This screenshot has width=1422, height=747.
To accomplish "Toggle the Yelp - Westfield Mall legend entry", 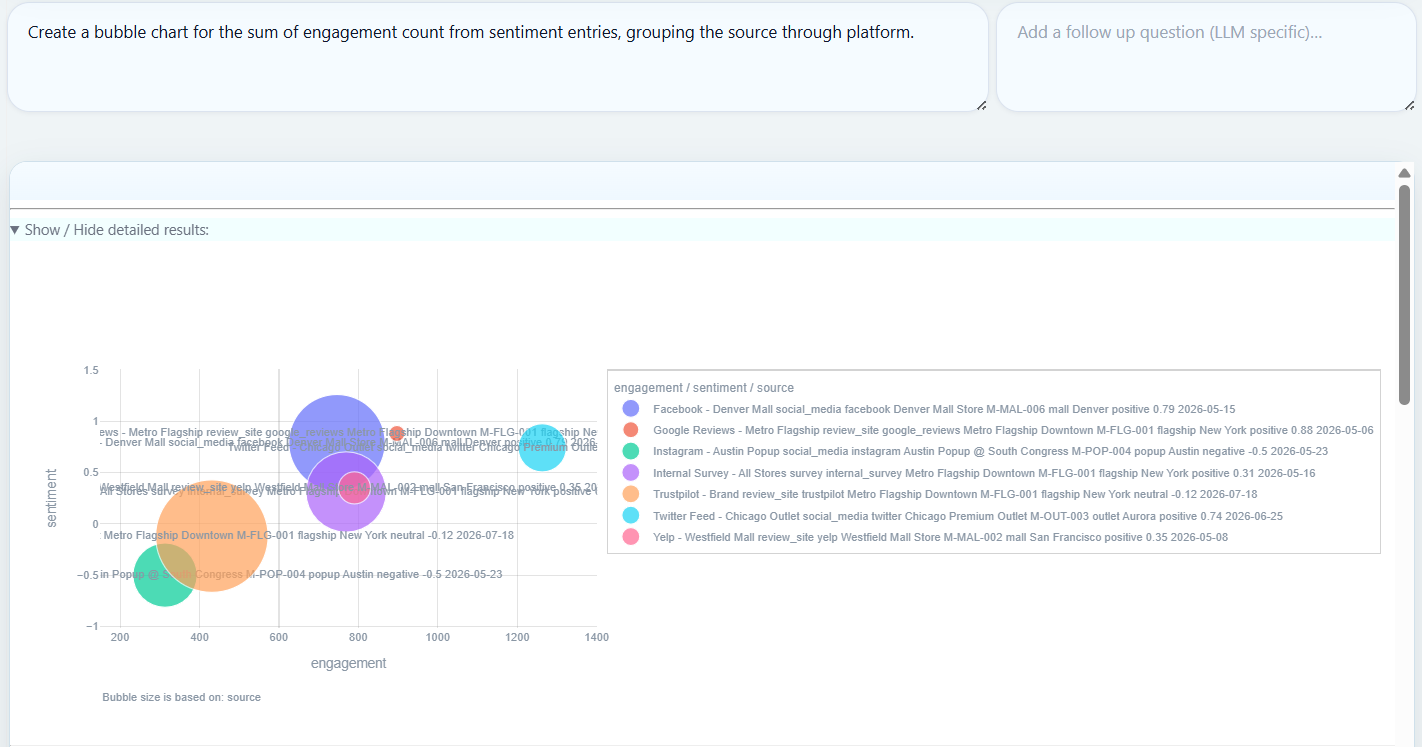I will (x=925, y=537).
